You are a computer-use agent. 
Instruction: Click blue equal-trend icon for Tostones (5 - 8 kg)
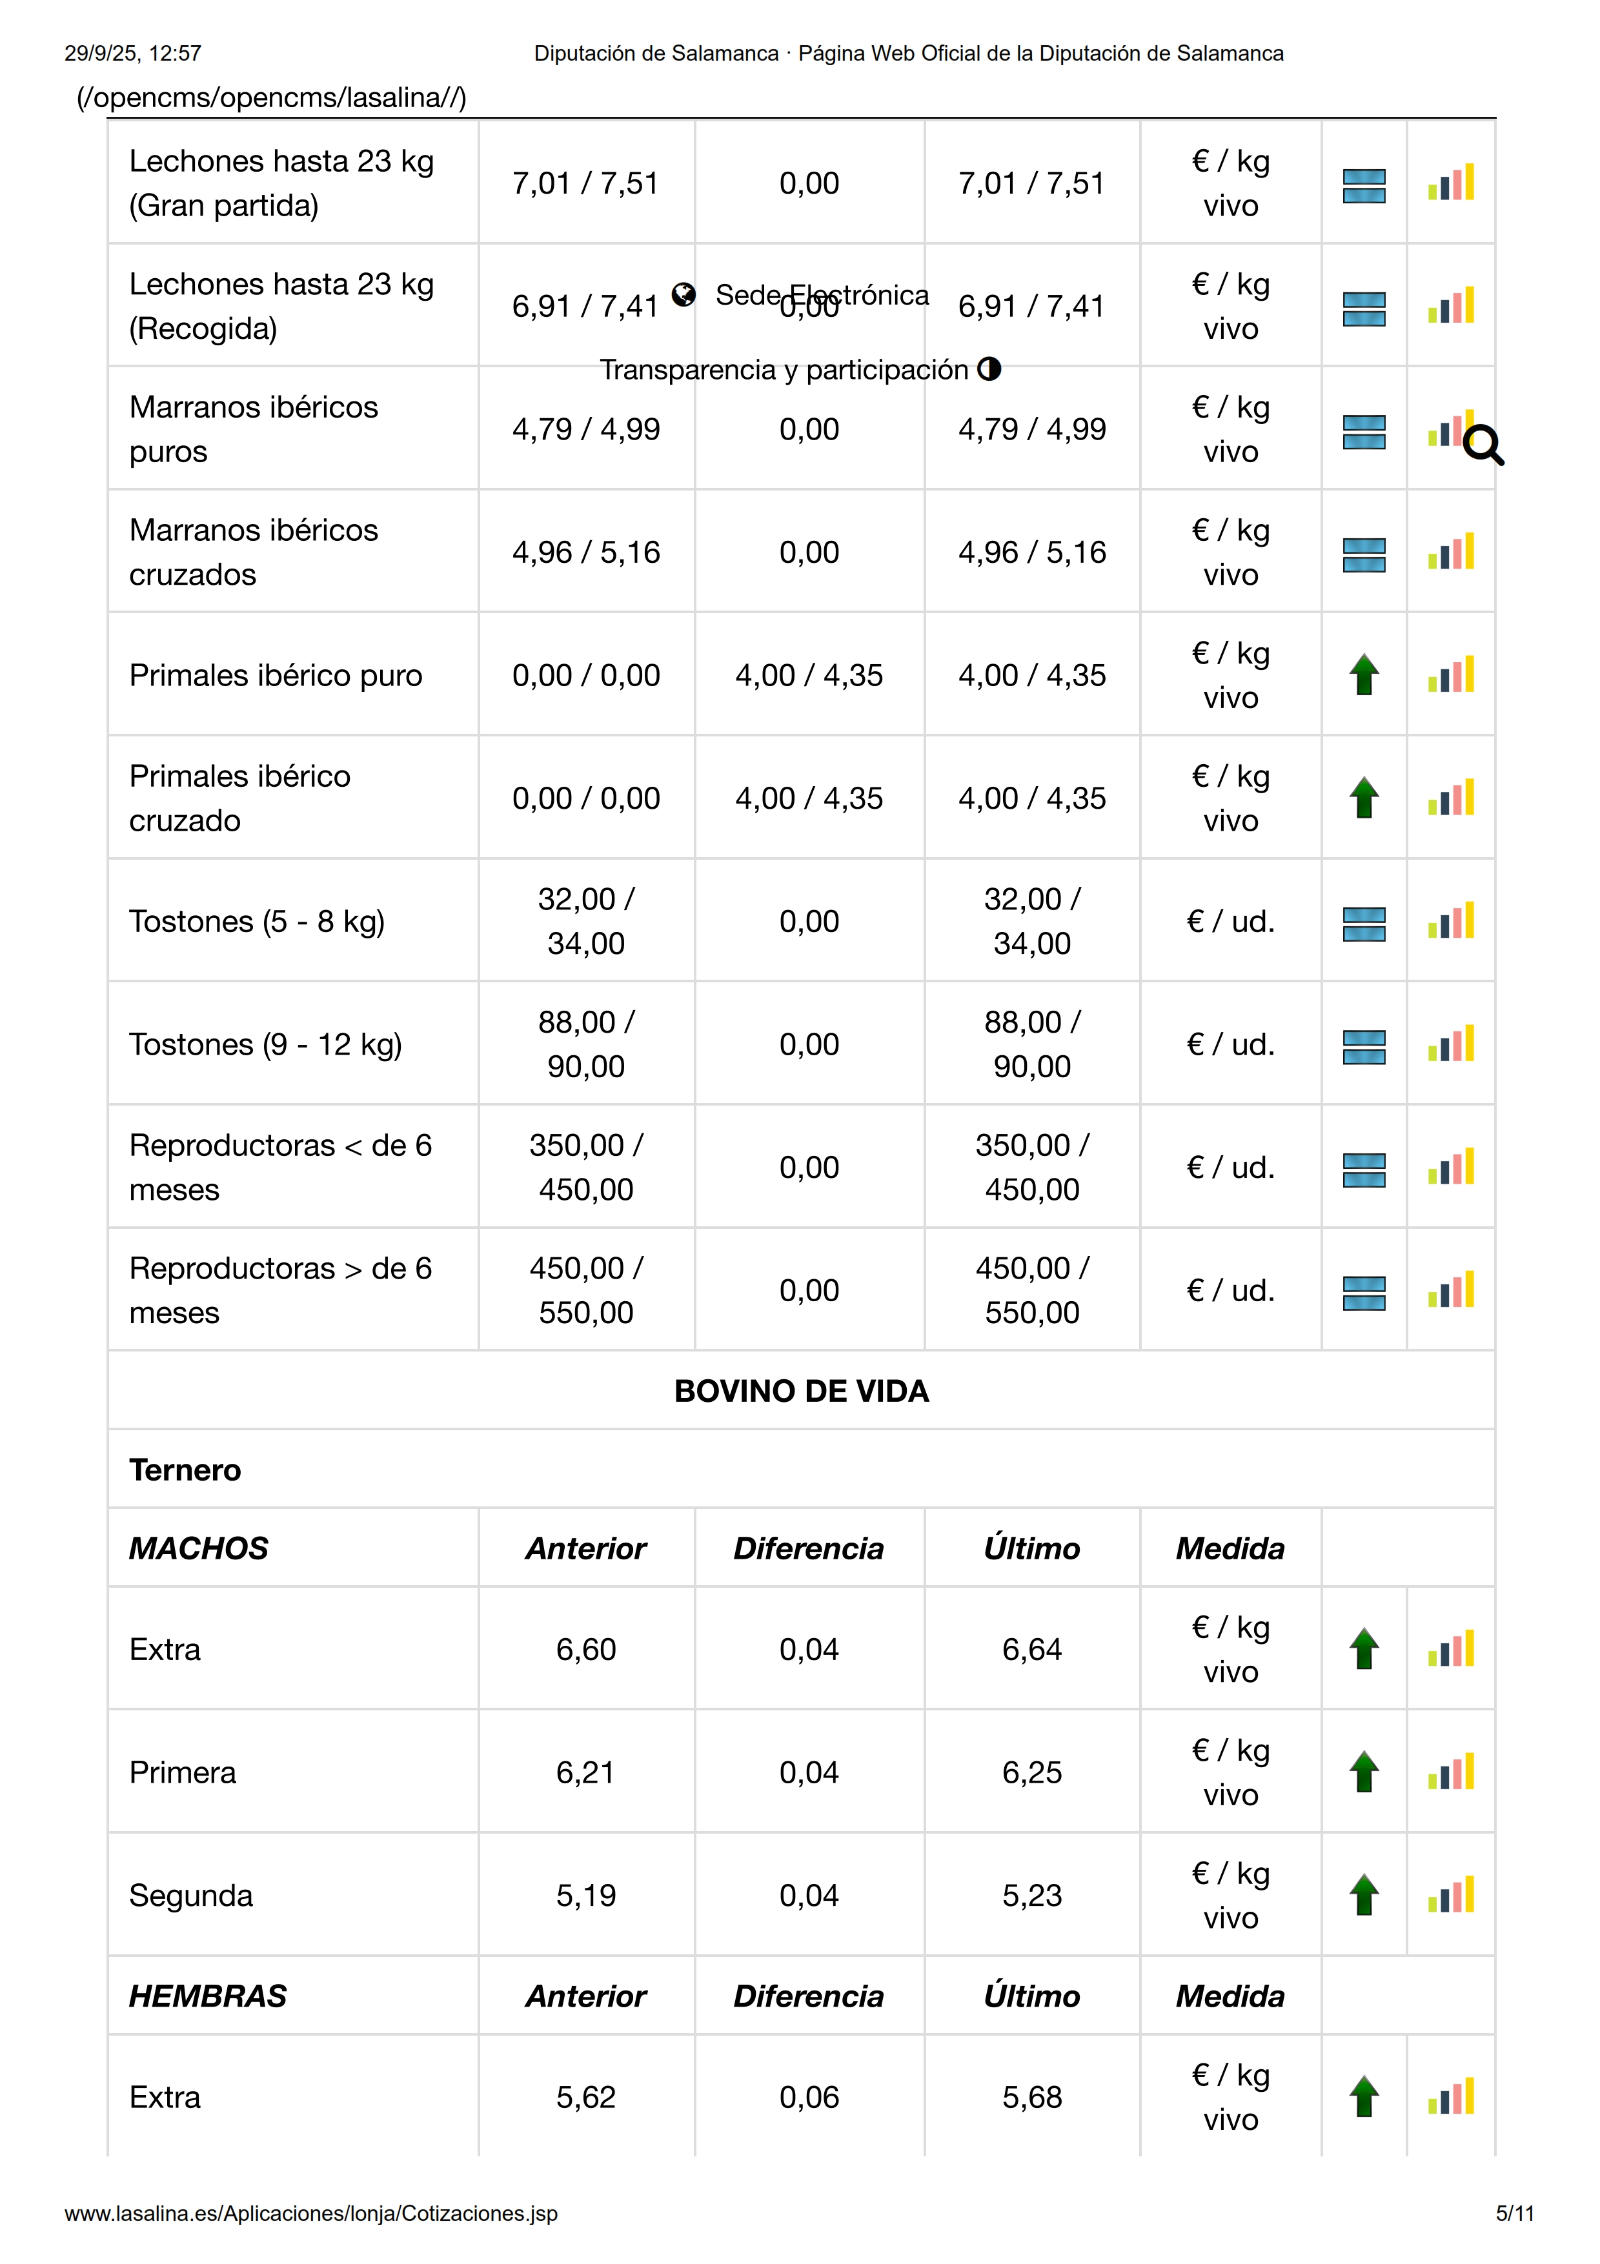tap(1364, 923)
